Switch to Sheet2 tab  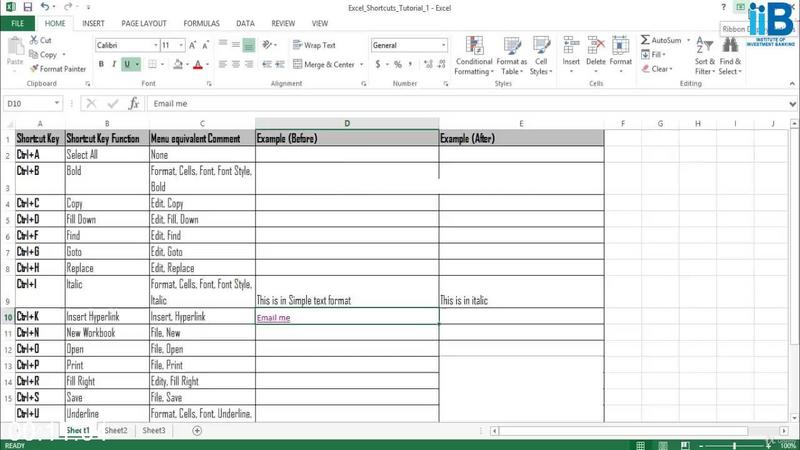click(116, 431)
